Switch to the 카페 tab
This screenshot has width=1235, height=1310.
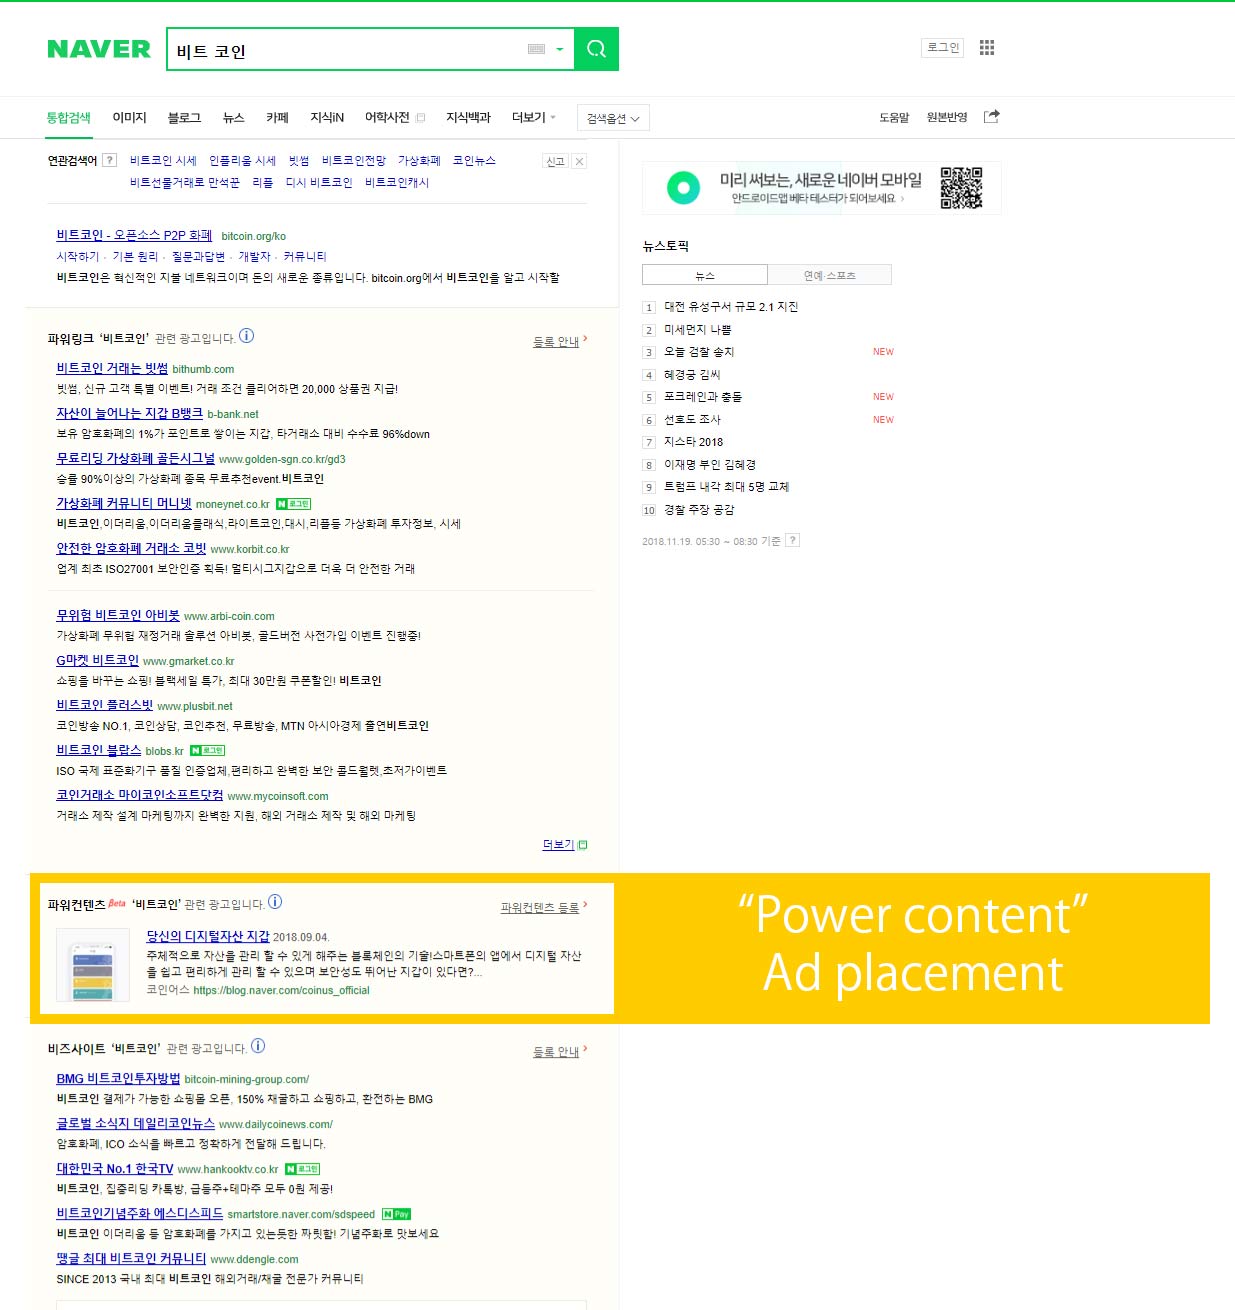click(277, 118)
